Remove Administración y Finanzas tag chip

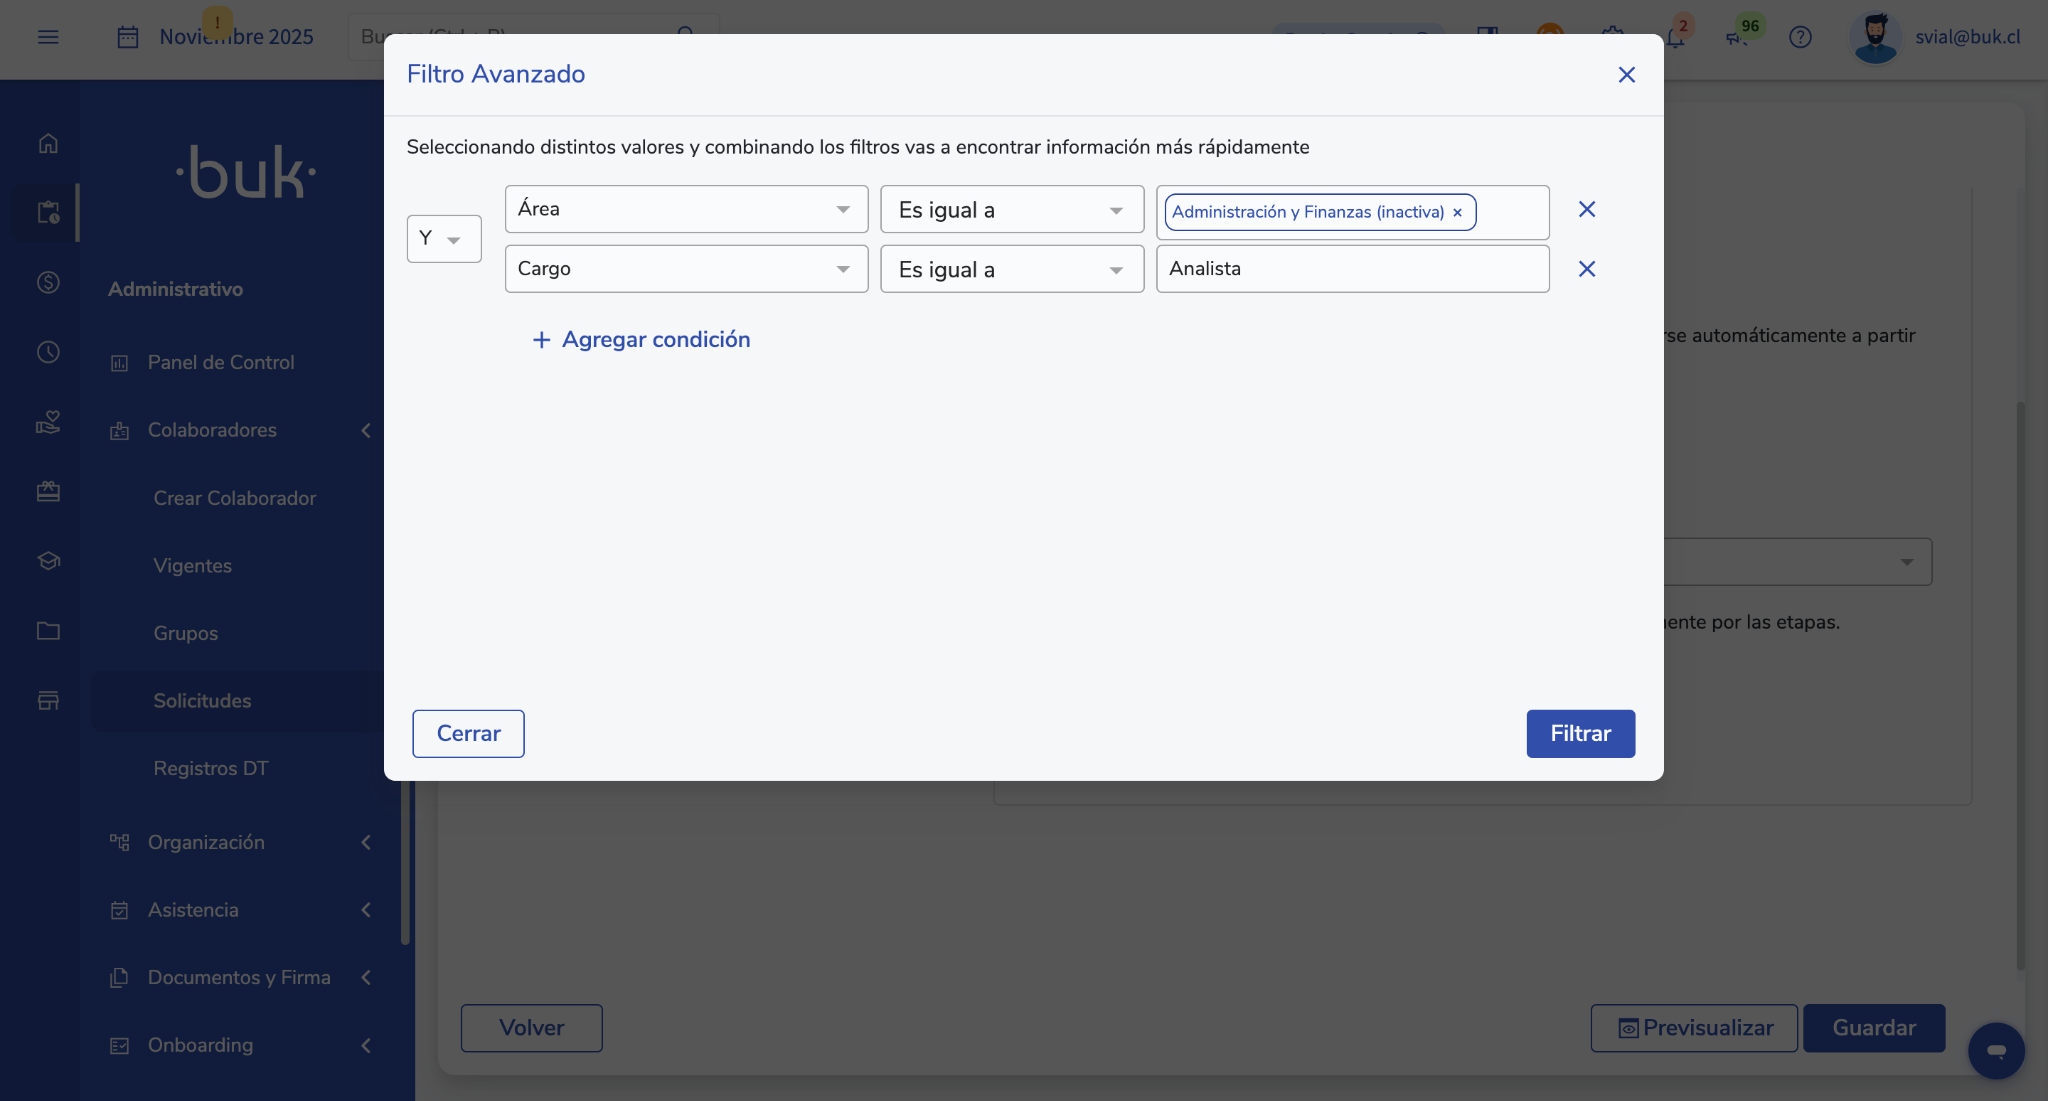click(x=1457, y=212)
